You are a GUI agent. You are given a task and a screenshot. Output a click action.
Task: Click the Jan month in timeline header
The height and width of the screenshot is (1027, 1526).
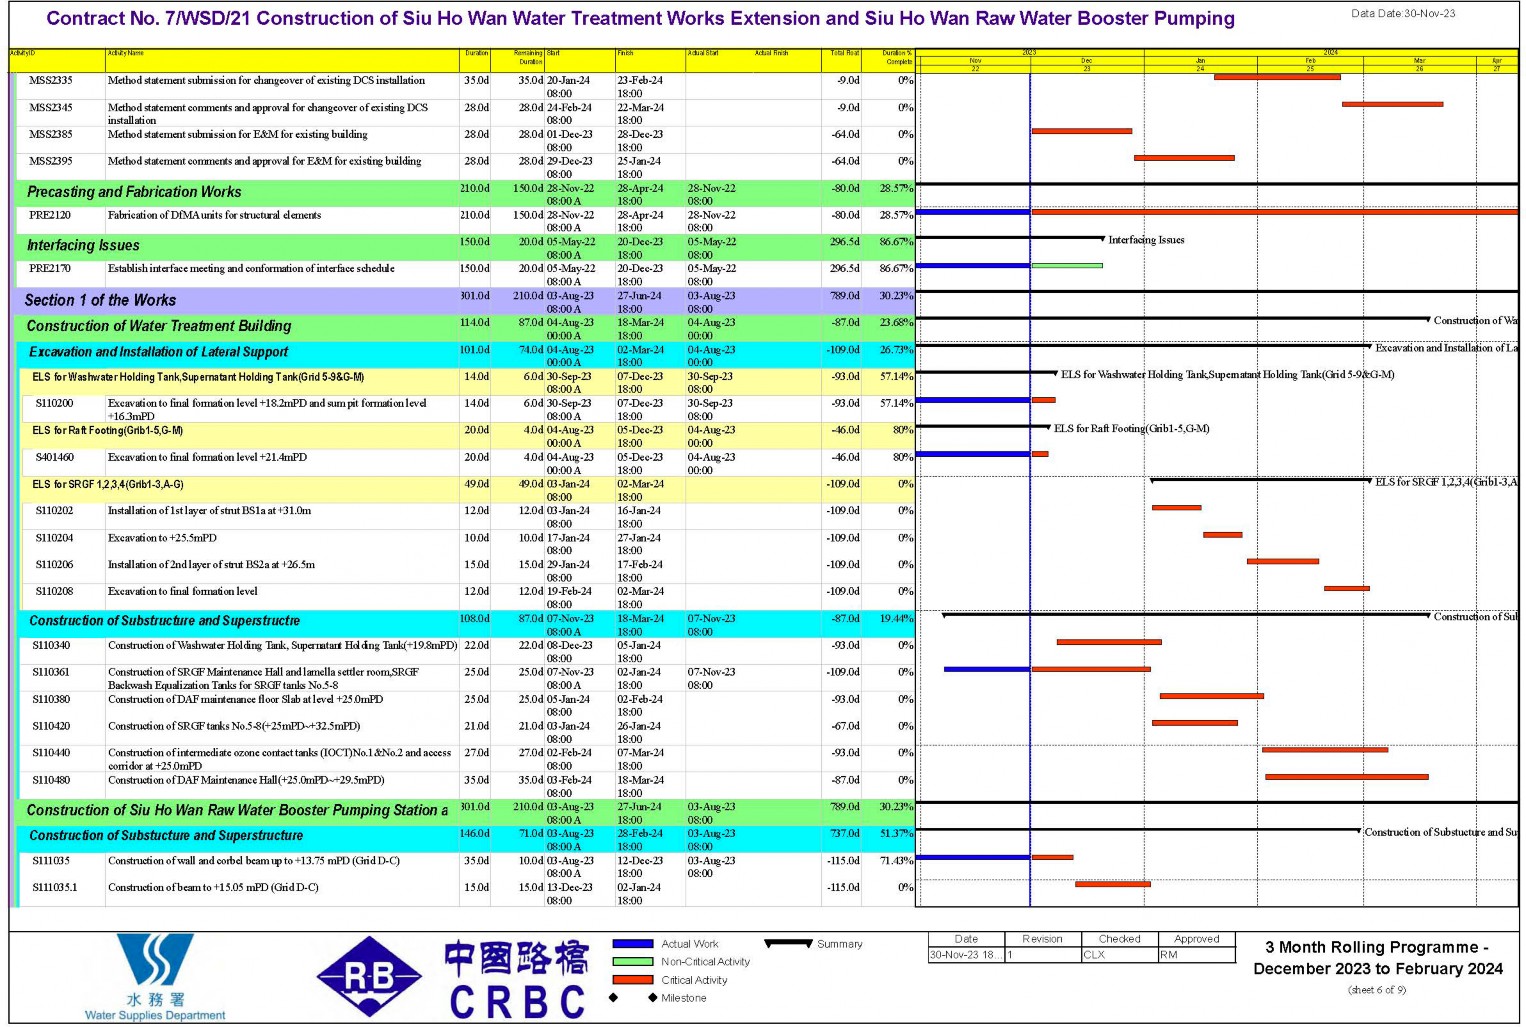point(1201,61)
